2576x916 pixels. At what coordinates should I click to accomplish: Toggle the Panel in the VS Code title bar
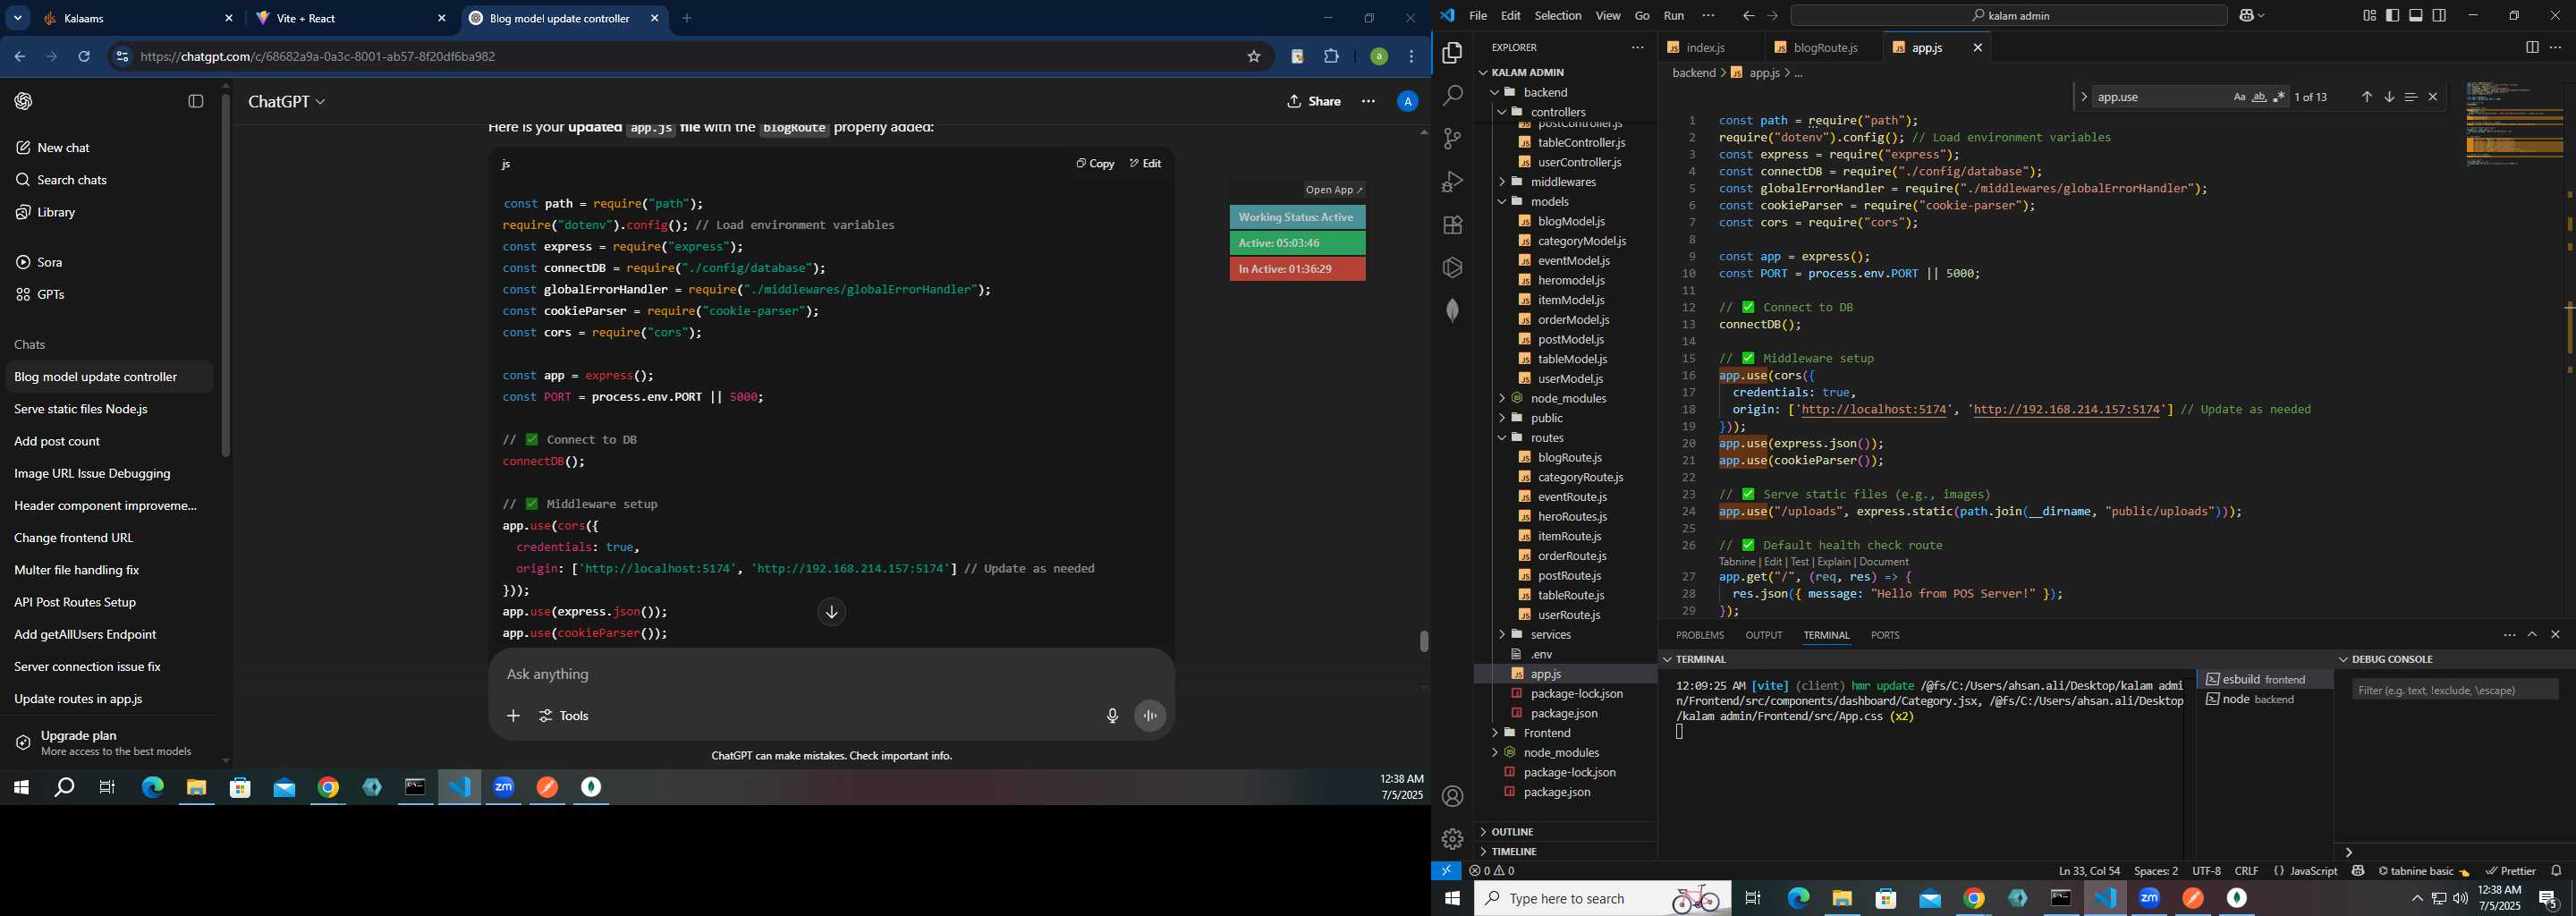pos(2415,16)
